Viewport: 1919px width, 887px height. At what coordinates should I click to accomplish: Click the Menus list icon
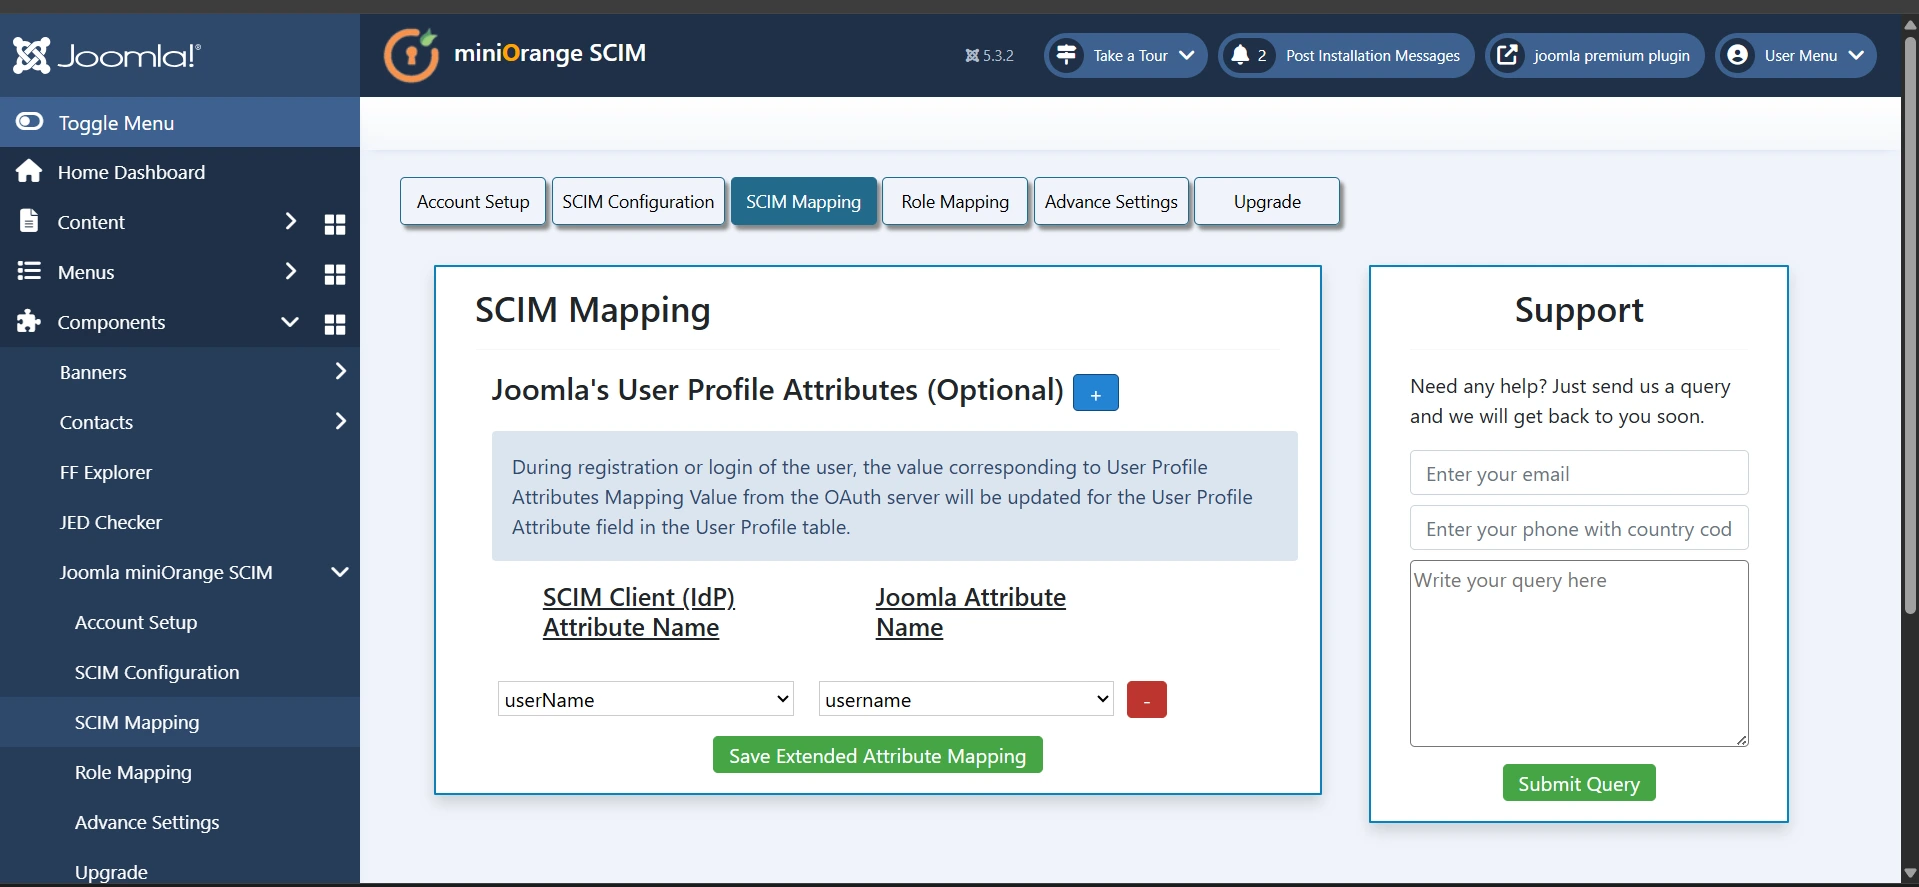[x=29, y=271]
